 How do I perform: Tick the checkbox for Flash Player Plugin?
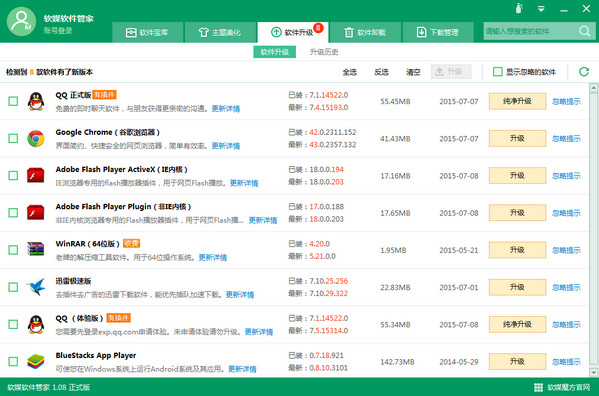tap(13, 212)
